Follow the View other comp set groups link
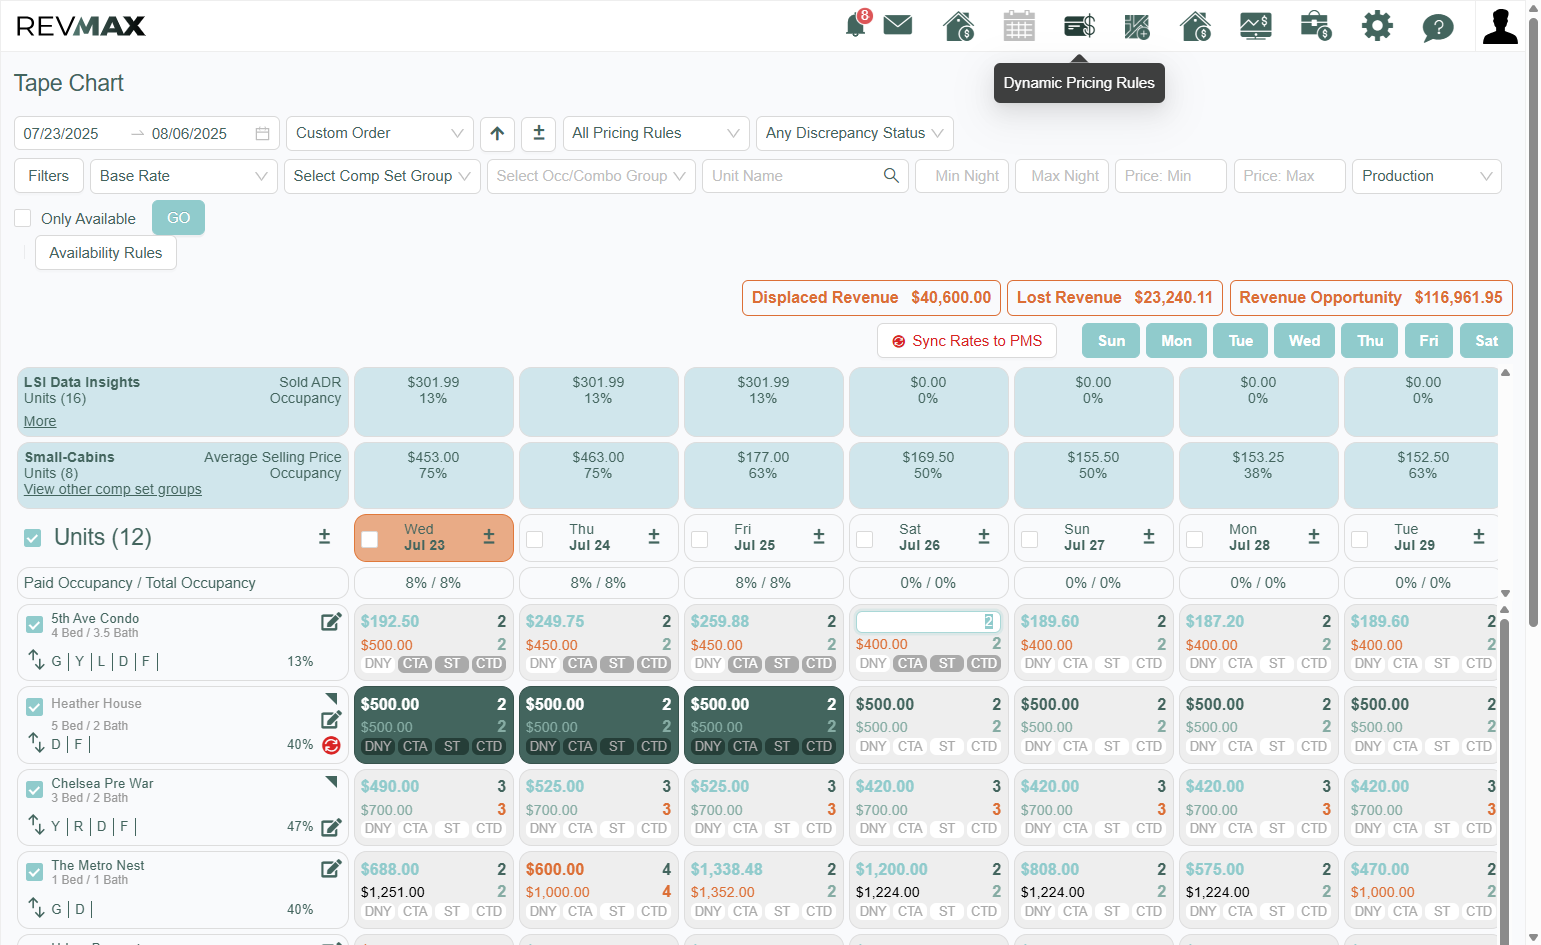 click(x=113, y=489)
